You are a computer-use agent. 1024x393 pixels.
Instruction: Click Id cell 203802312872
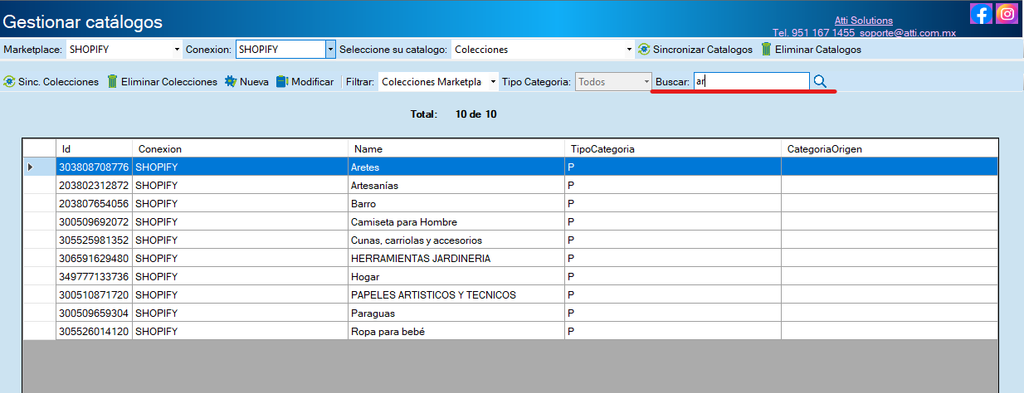94,185
